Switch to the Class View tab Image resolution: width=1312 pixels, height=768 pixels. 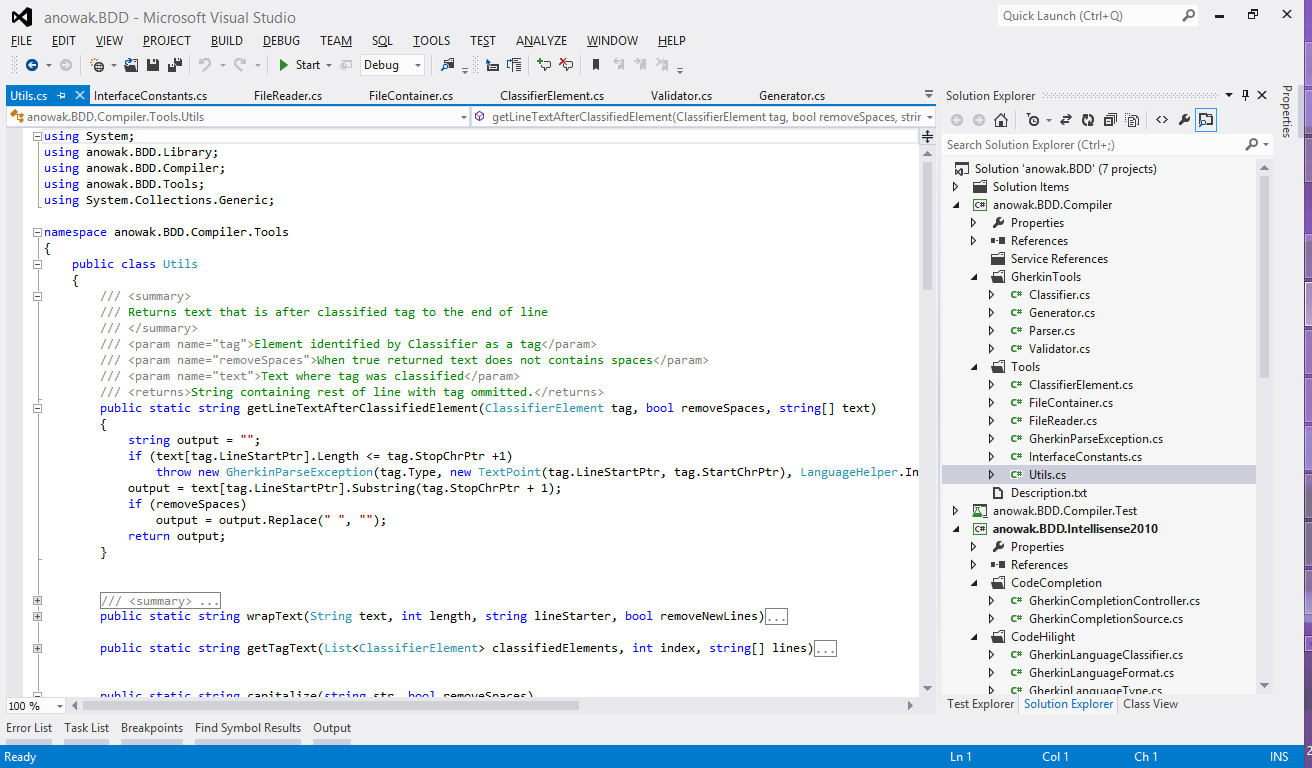tap(1150, 704)
